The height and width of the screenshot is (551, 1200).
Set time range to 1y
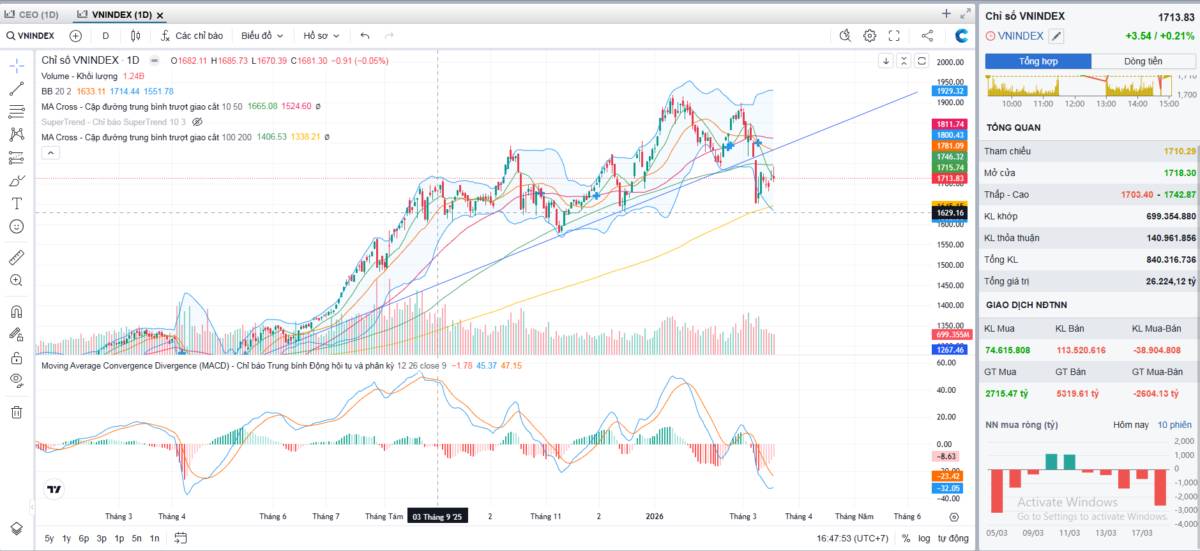(67, 538)
